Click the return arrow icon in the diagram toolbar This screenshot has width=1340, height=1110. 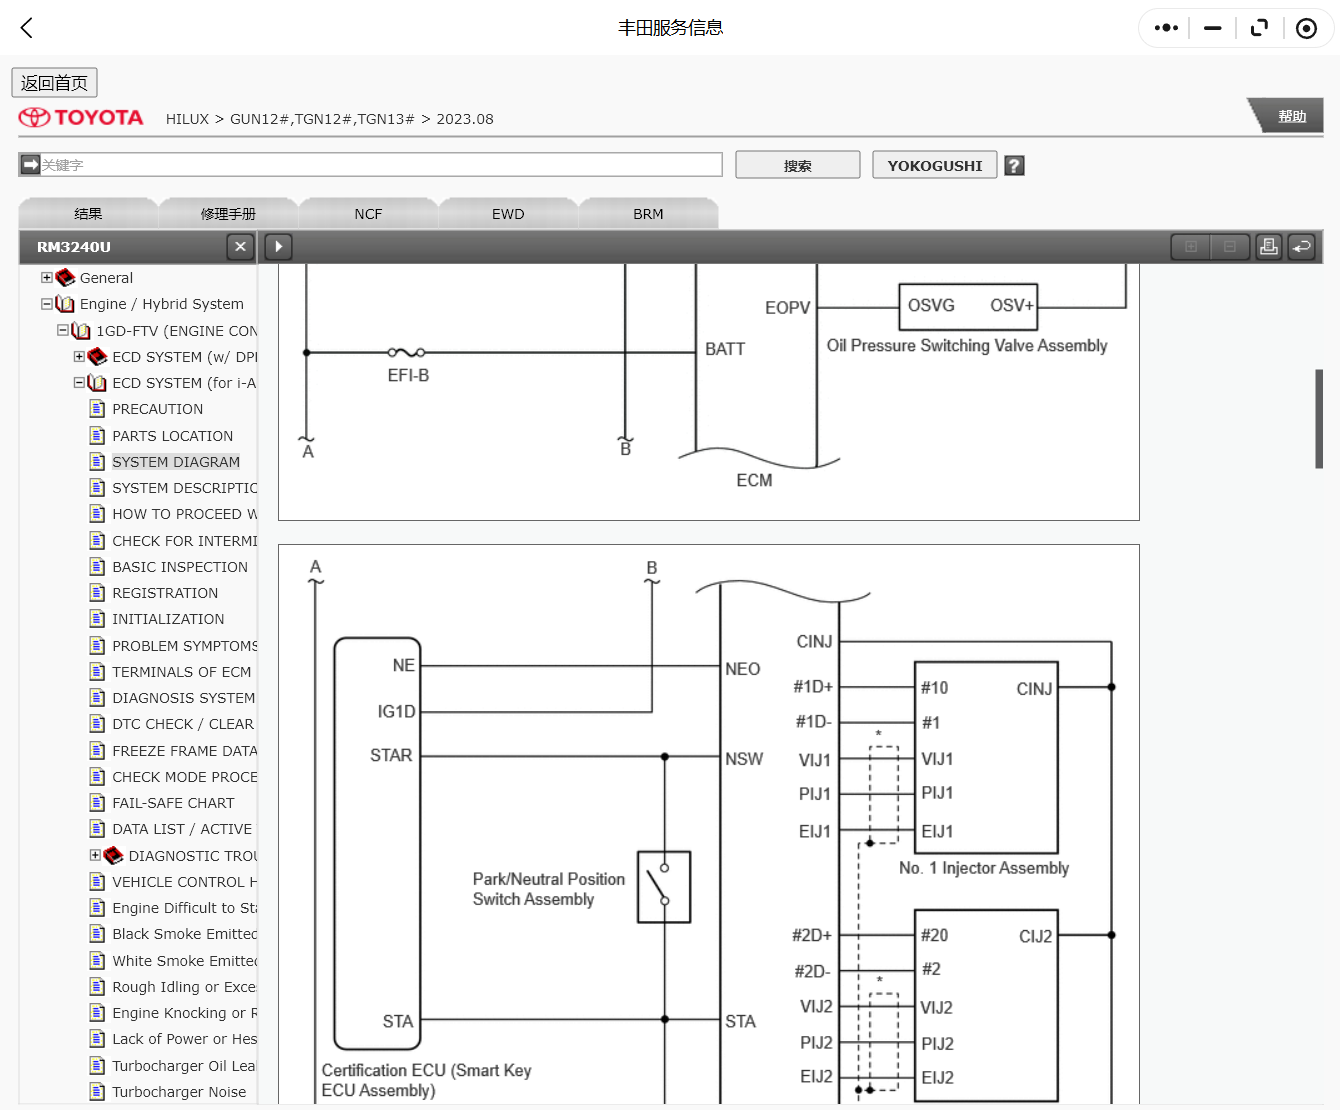pyautogui.click(x=1301, y=246)
